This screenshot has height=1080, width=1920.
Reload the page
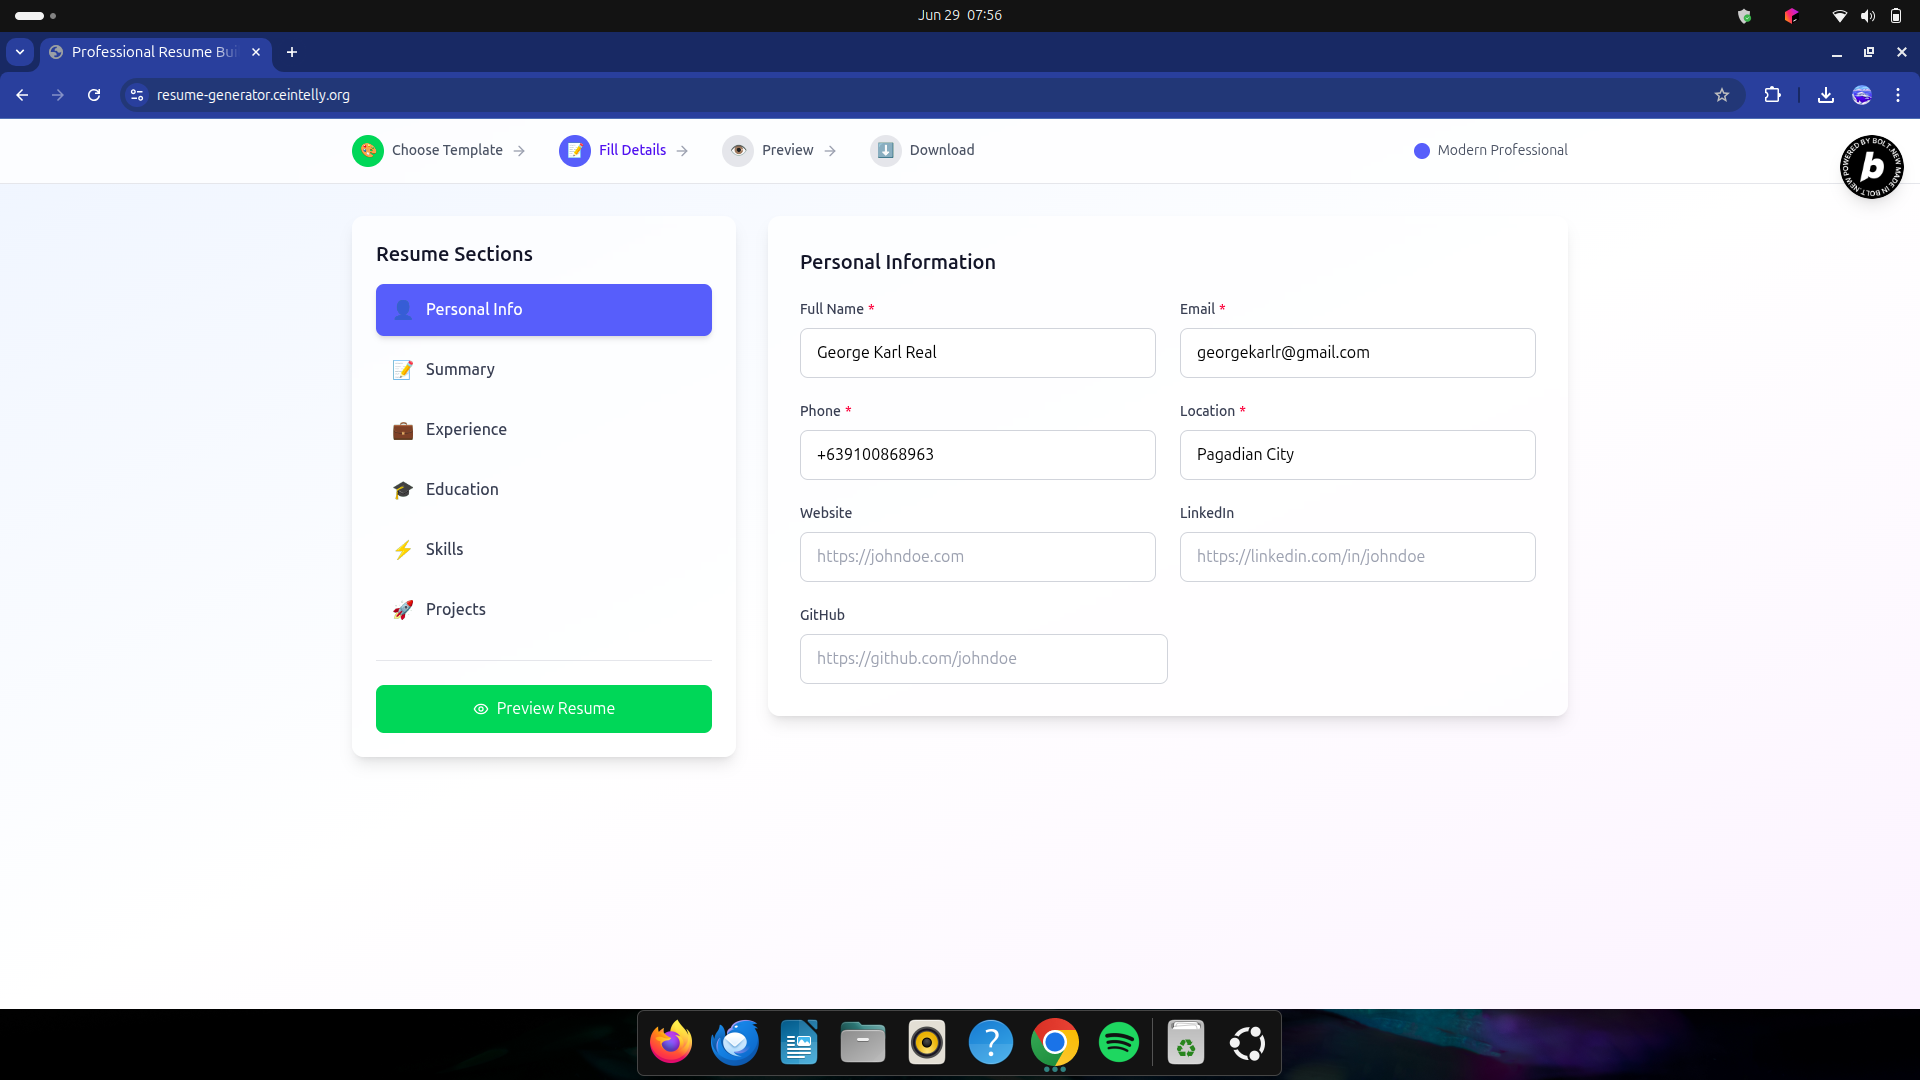click(94, 95)
